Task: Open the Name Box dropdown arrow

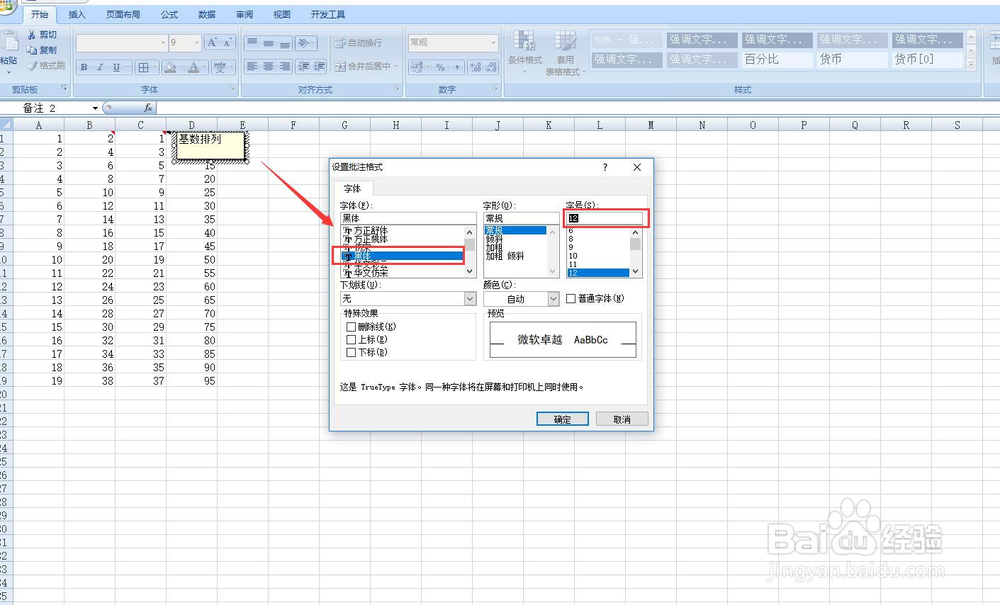Action: pyautogui.click(x=95, y=108)
